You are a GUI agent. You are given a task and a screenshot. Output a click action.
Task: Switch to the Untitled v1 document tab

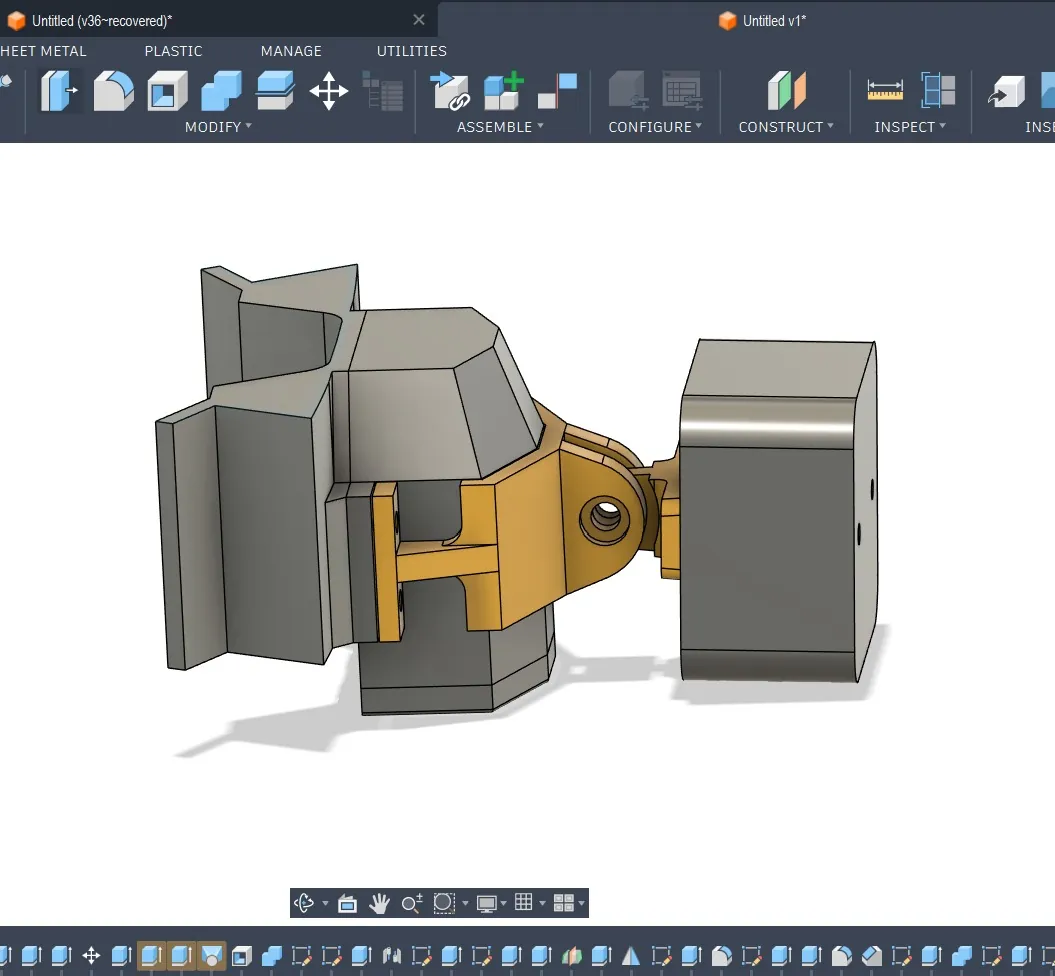(774, 21)
